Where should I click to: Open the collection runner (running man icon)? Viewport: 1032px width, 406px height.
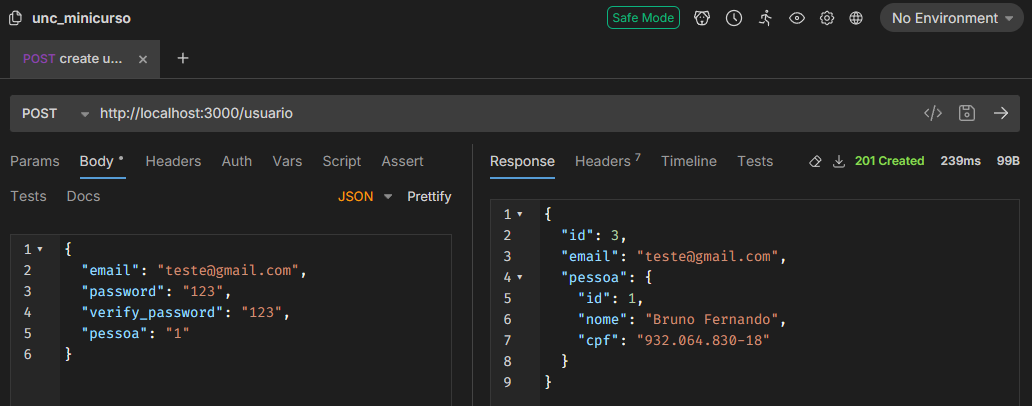click(765, 18)
